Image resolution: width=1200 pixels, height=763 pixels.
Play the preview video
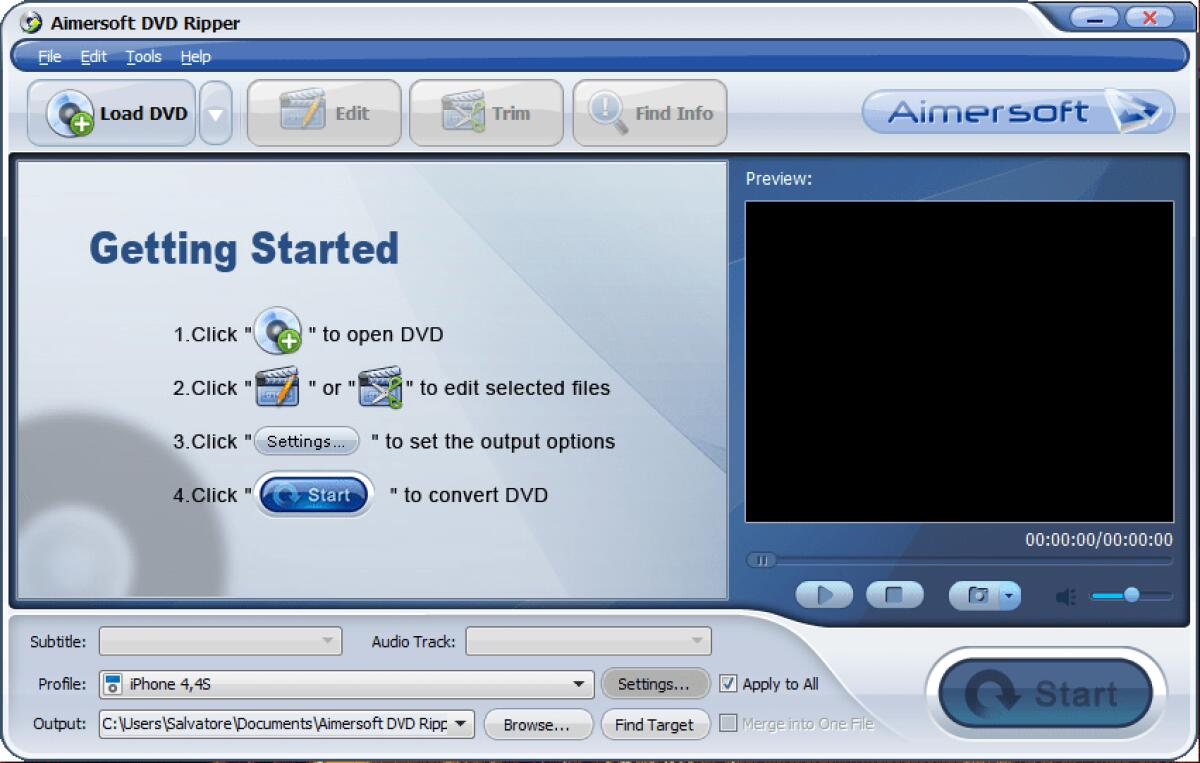tap(823, 594)
